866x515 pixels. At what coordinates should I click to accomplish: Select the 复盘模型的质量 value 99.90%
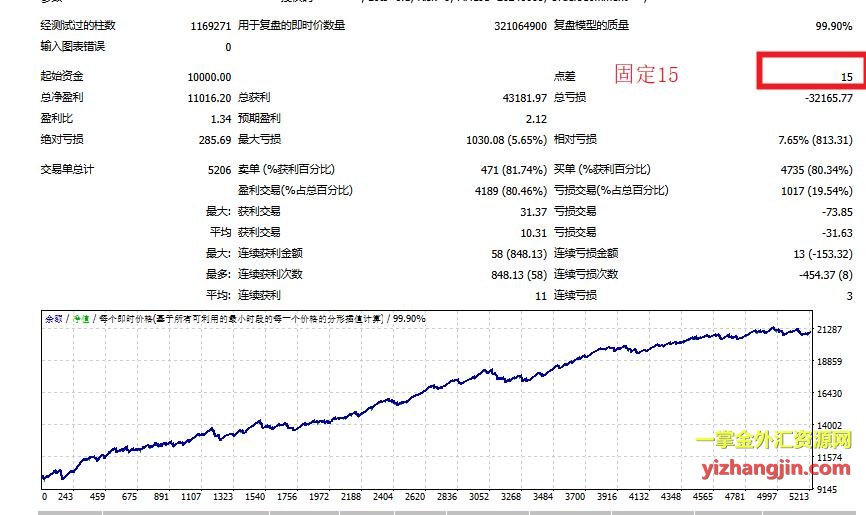pos(832,25)
